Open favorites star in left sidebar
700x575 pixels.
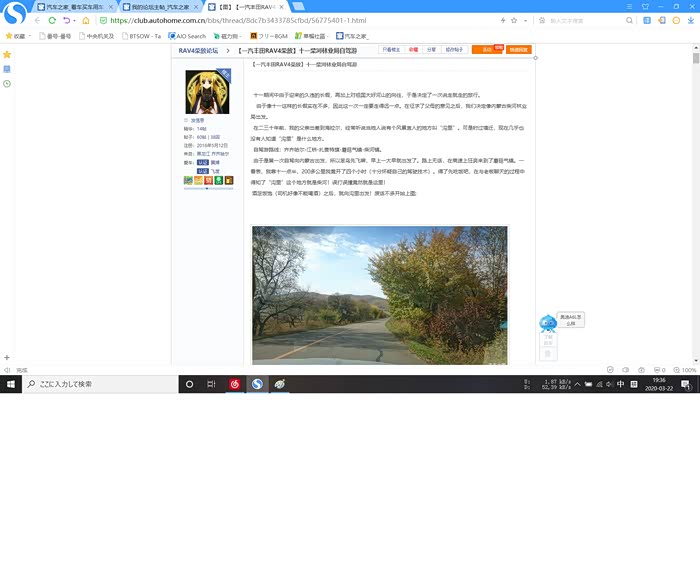click(x=7, y=54)
